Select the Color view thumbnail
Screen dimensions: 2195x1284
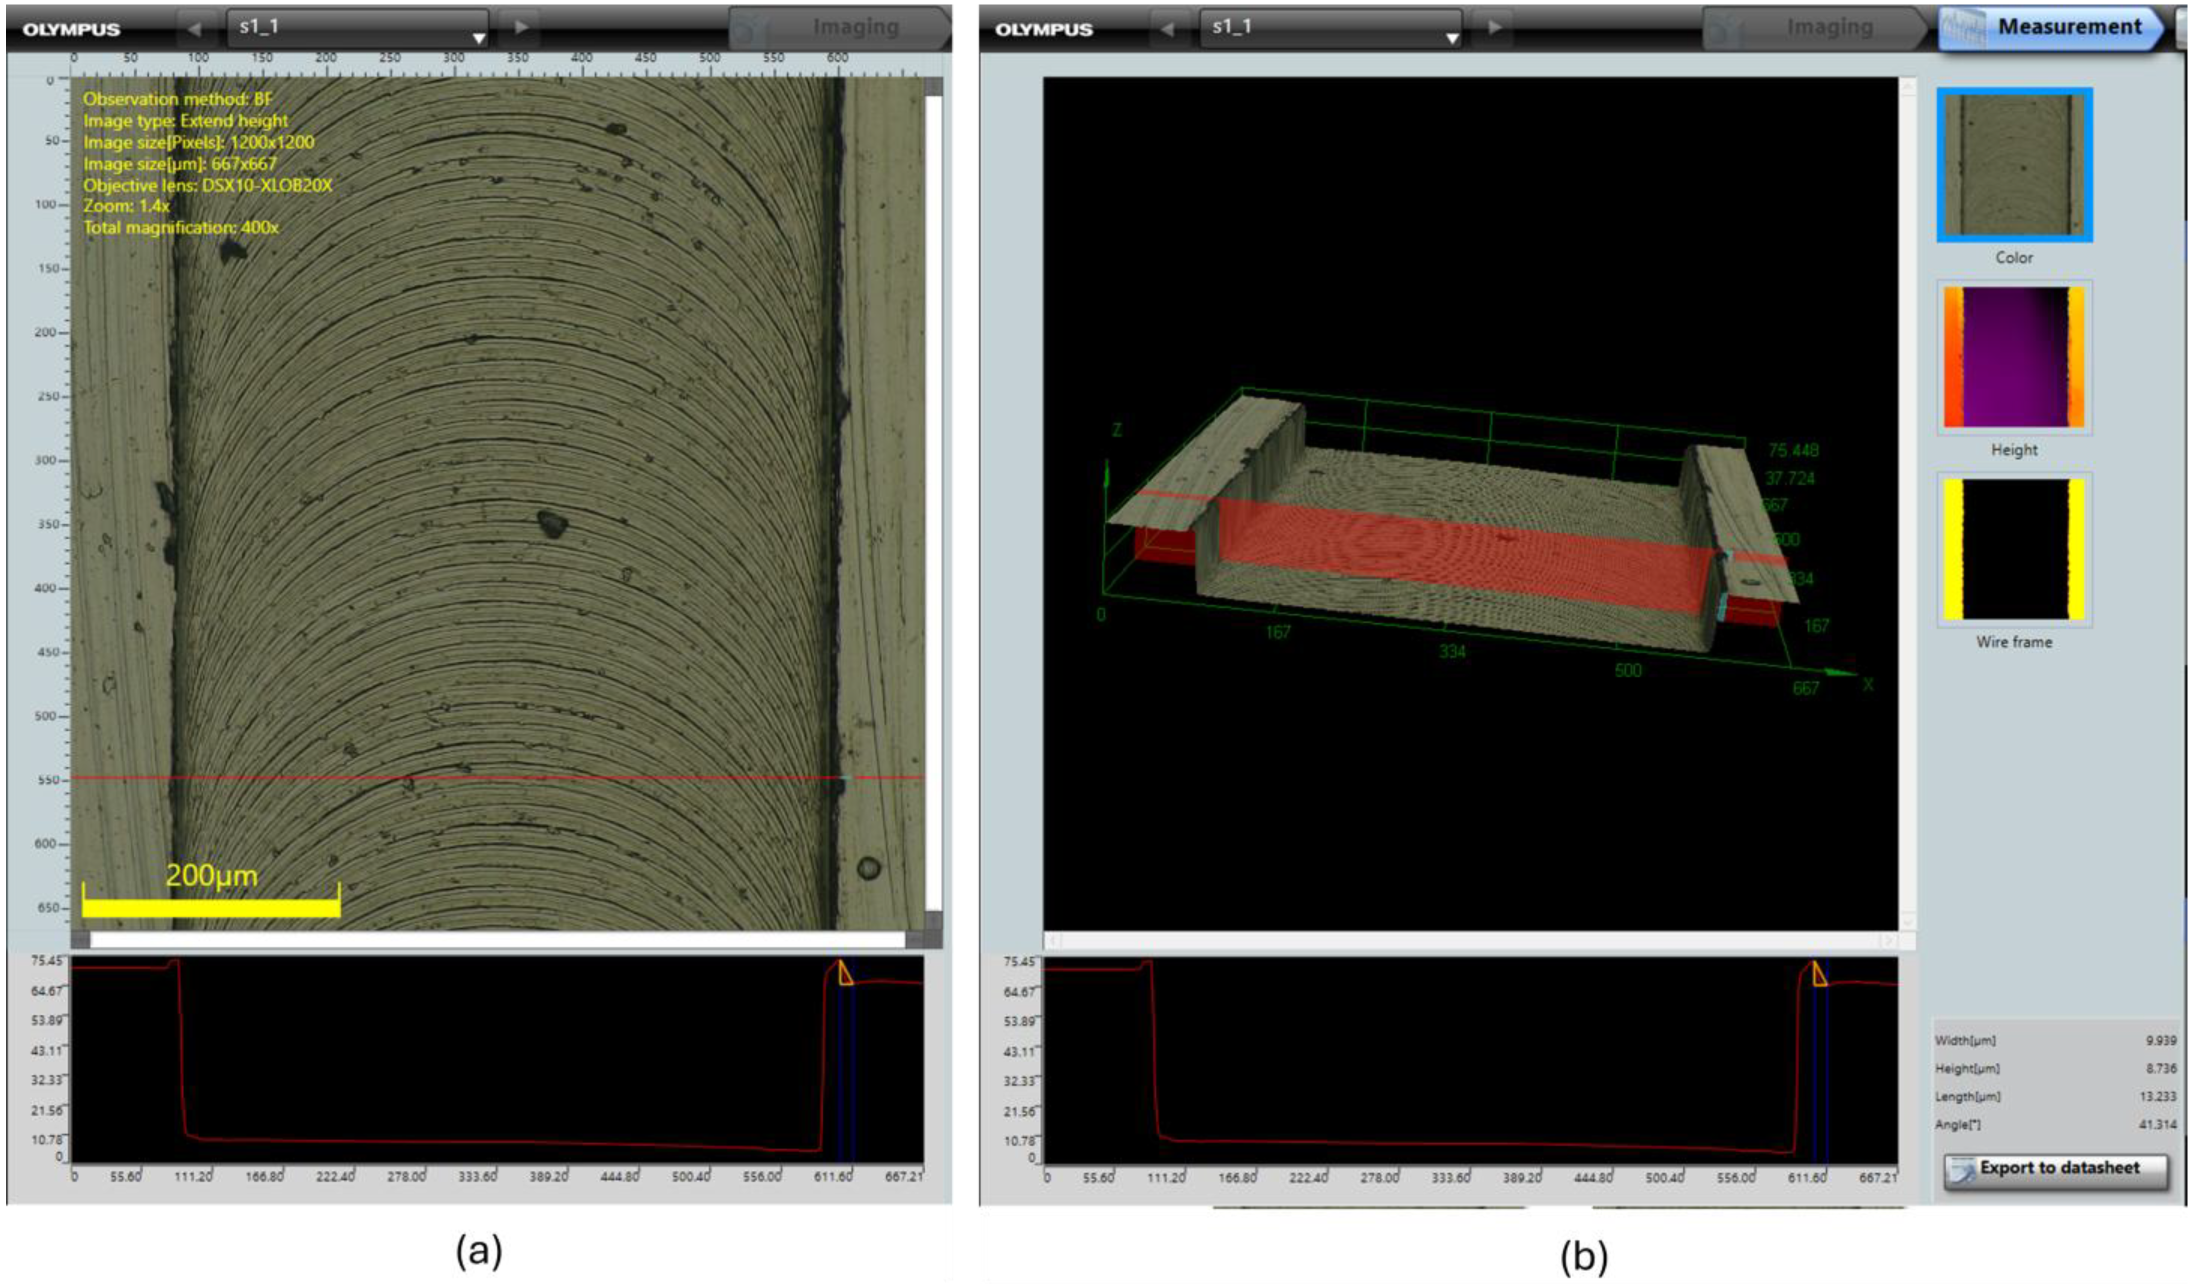[x=2014, y=165]
